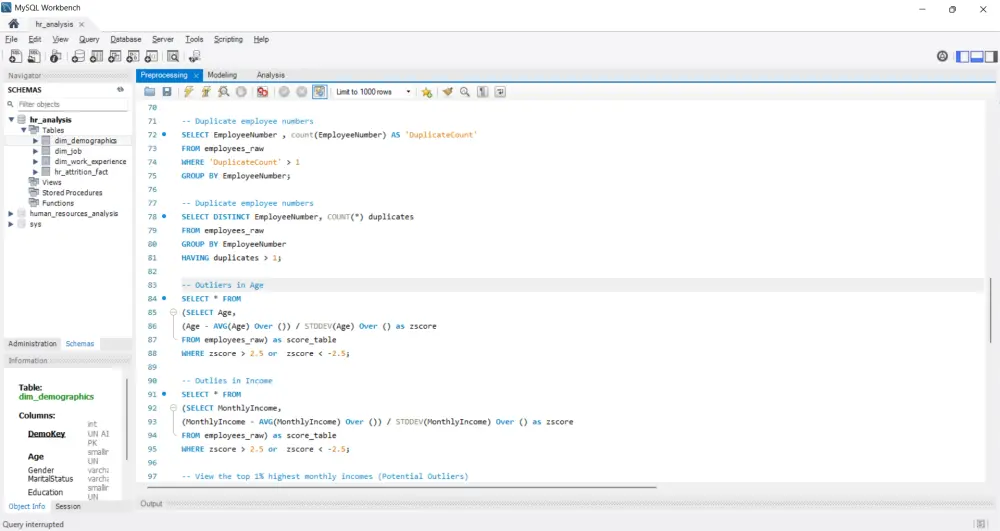
Task: Expand the dim_work_experience table
Action: point(36,162)
